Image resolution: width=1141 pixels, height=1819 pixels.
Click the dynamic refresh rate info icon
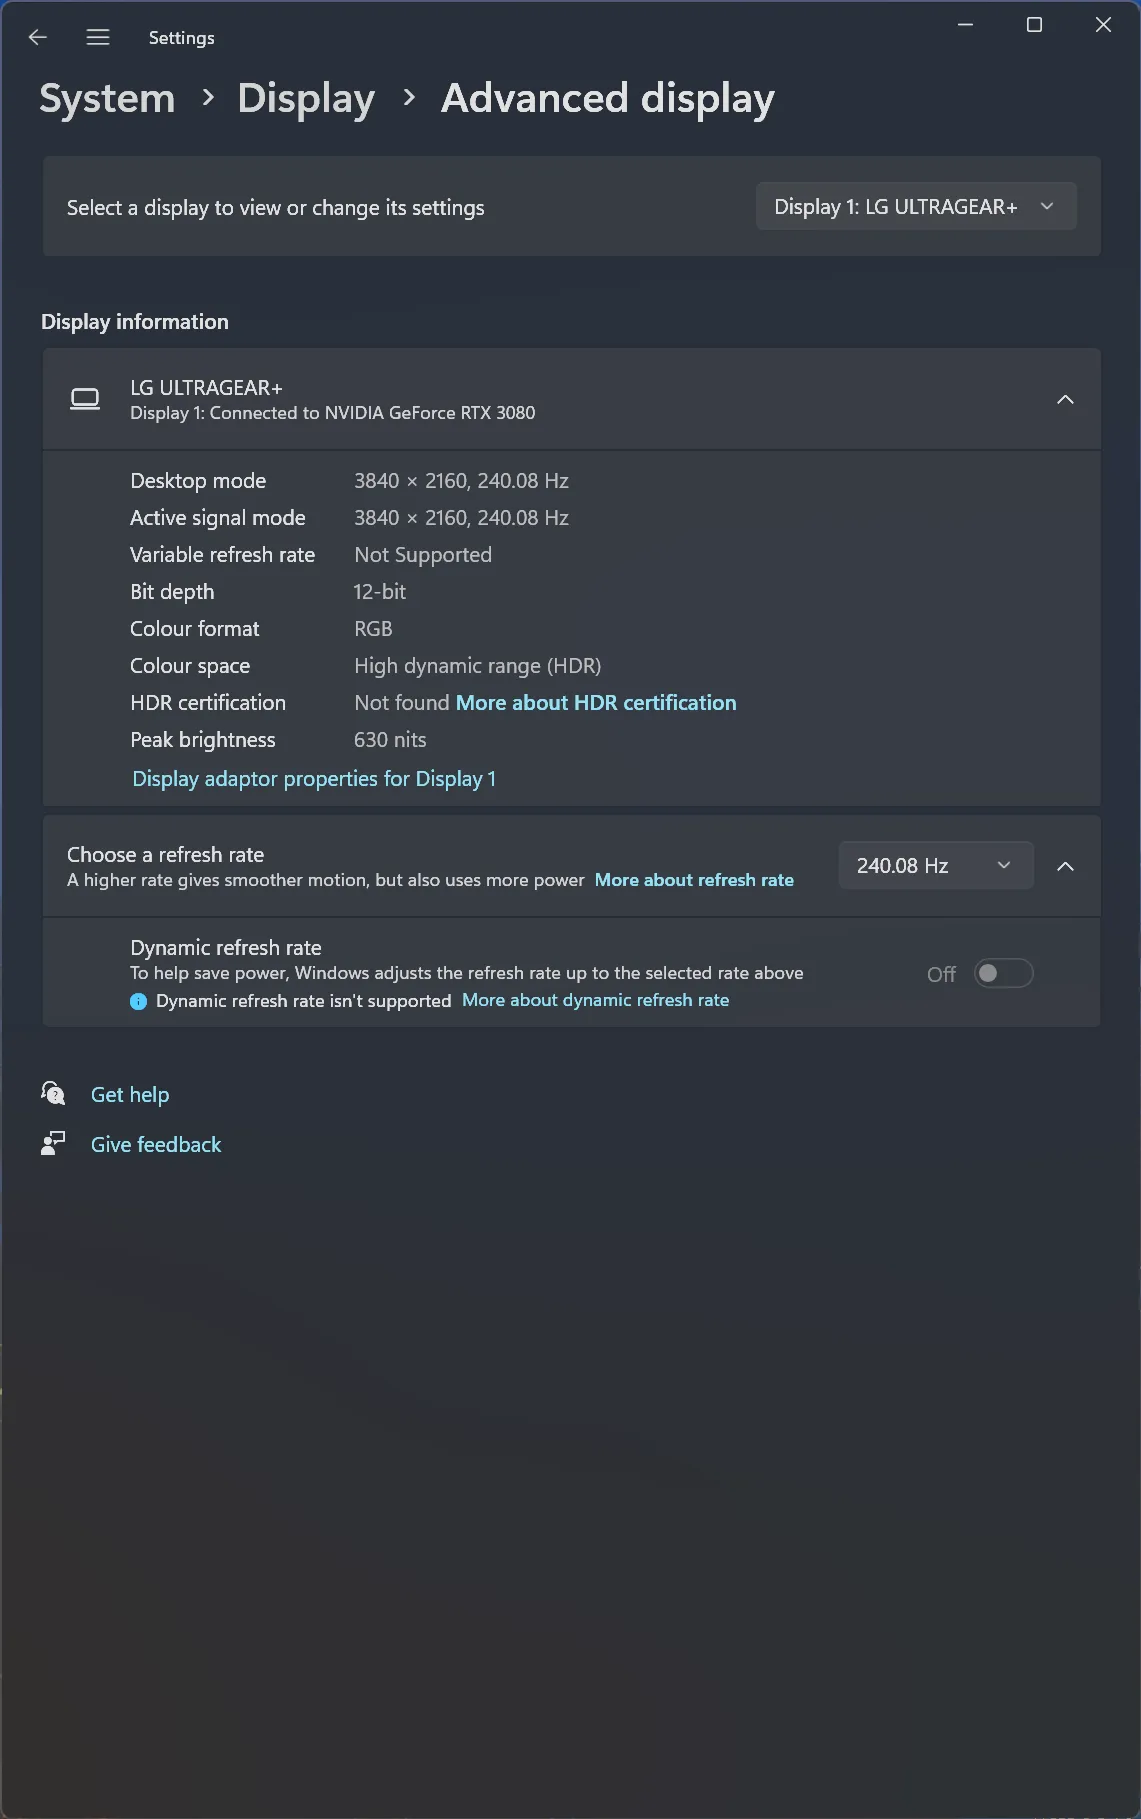(x=139, y=1001)
